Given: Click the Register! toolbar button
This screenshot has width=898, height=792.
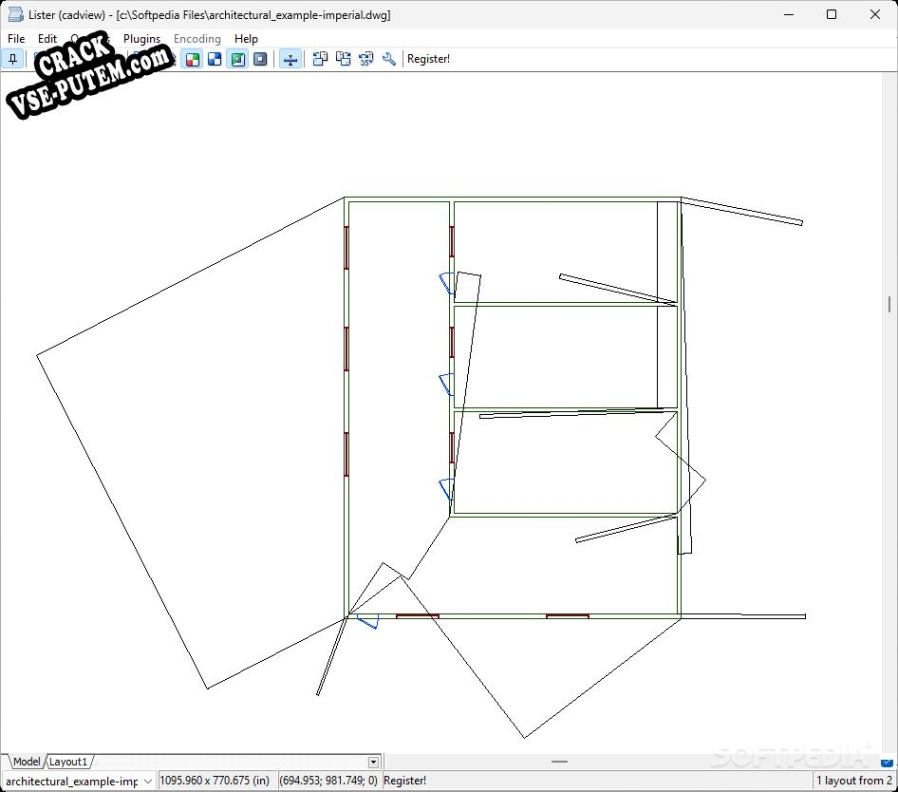Looking at the screenshot, I should 428,59.
